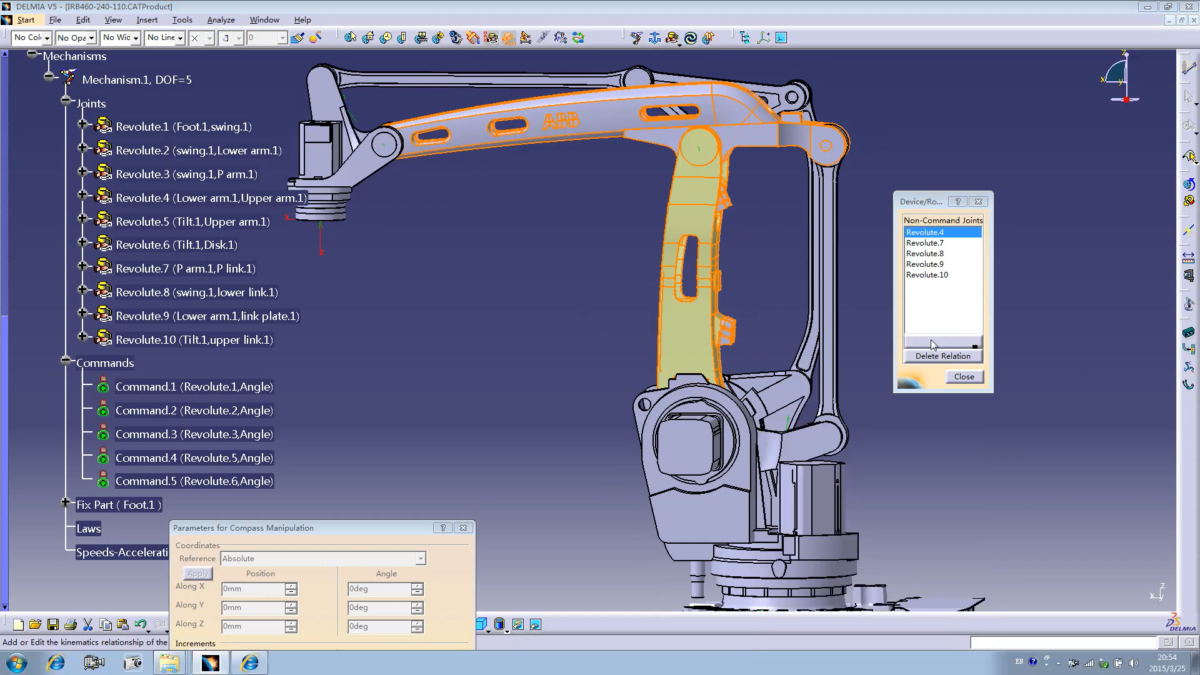
Task: Open the Tools menu
Action: [x=182, y=19]
